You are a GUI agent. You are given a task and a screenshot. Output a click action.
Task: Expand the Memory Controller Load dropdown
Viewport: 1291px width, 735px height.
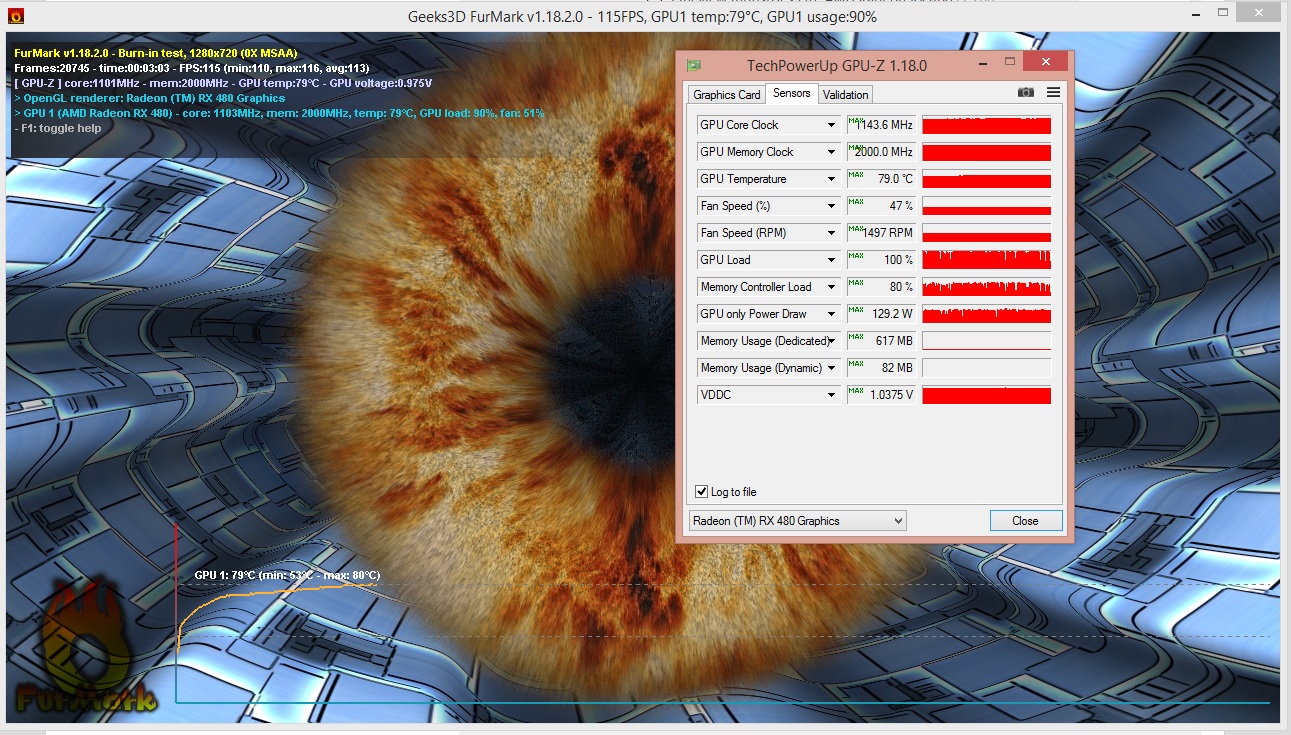830,287
